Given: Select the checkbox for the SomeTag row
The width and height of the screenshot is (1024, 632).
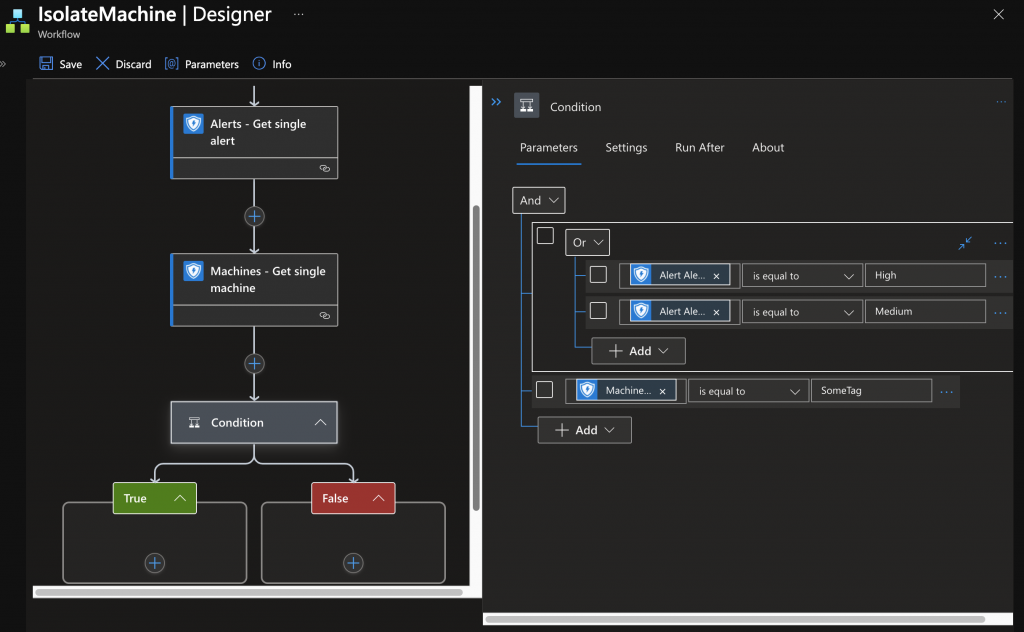Looking at the screenshot, I should click(544, 390).
